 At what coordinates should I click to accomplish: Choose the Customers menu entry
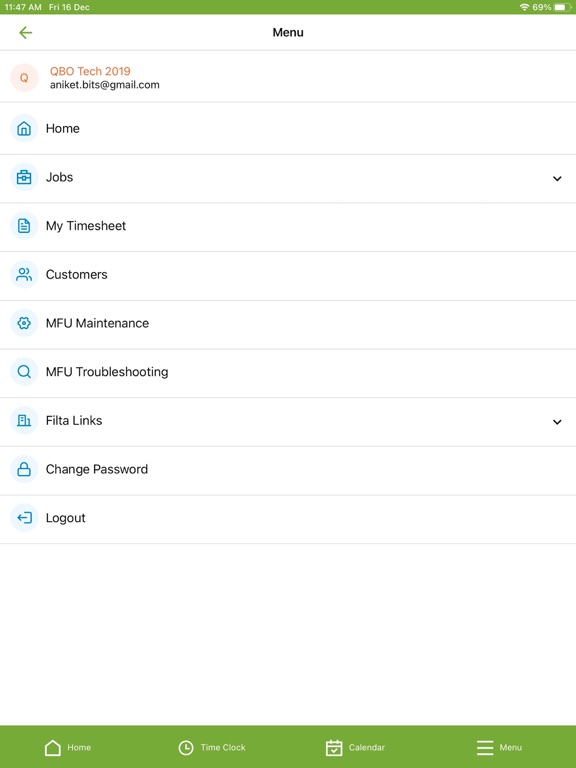(288, 275)
